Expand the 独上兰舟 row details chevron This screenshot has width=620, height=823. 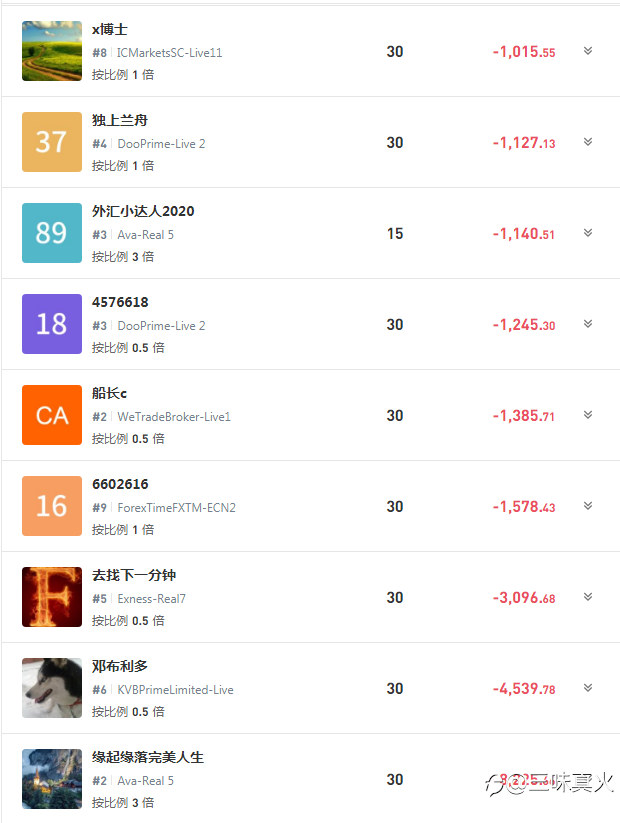[x=588, y=142]
